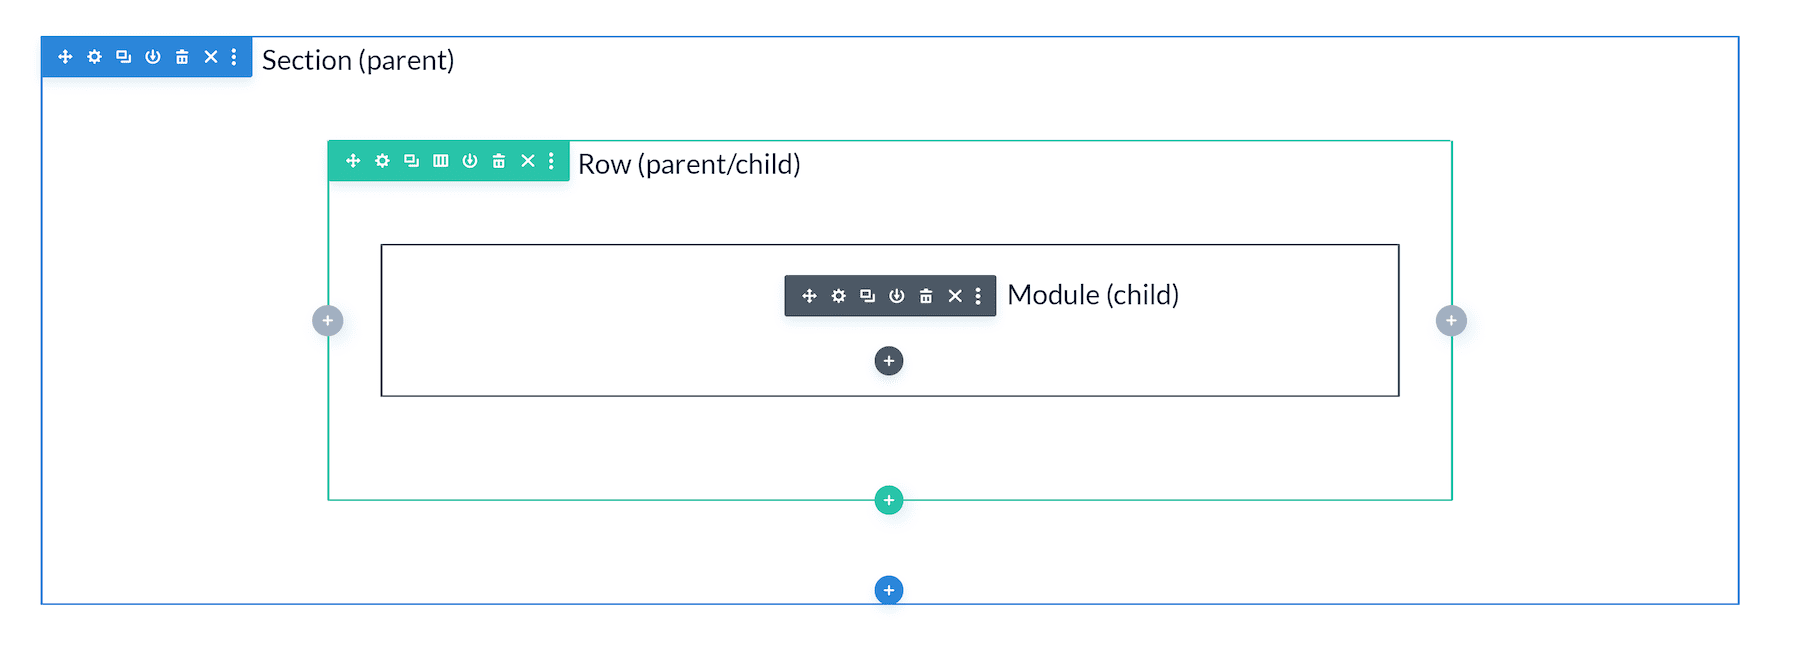Open the Module settings gear

point(838,295)
